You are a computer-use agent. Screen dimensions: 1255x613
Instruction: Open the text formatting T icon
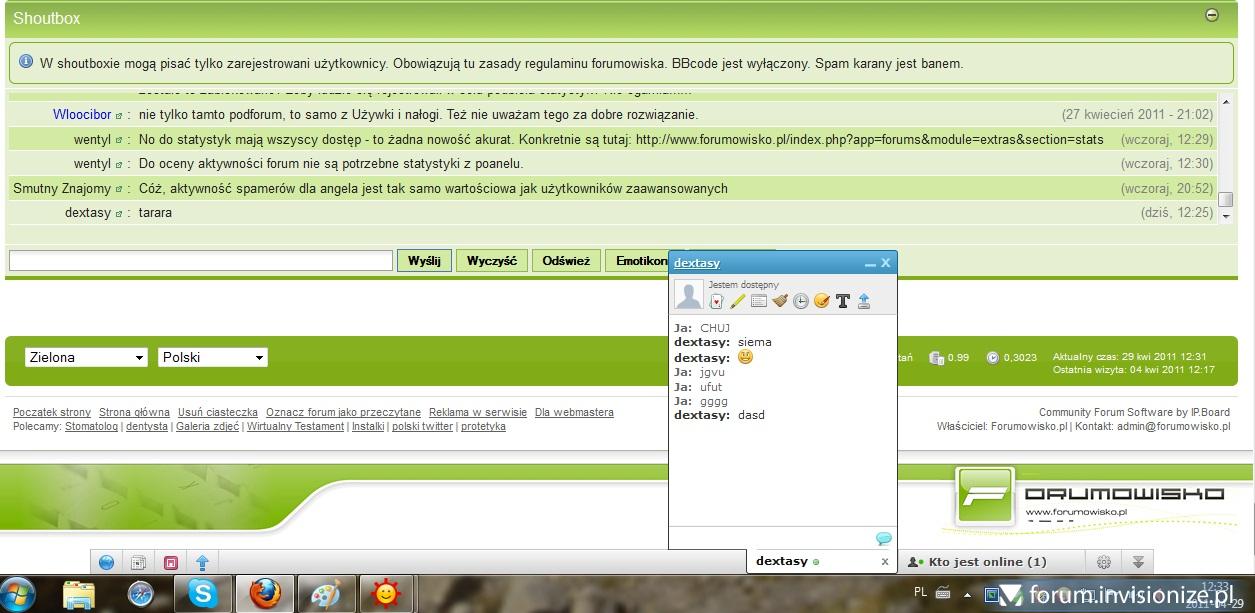tap(843, 301)
